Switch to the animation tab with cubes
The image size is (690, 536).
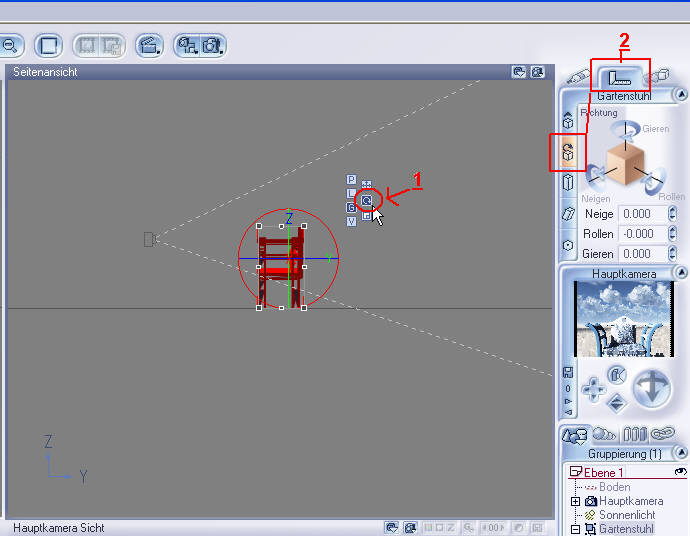(658, 77)
